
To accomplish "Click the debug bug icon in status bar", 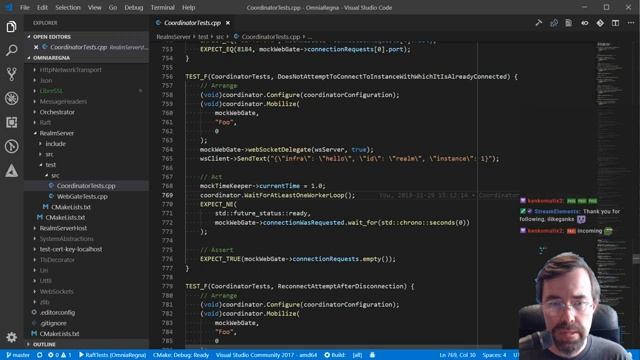I will (372, 355).
